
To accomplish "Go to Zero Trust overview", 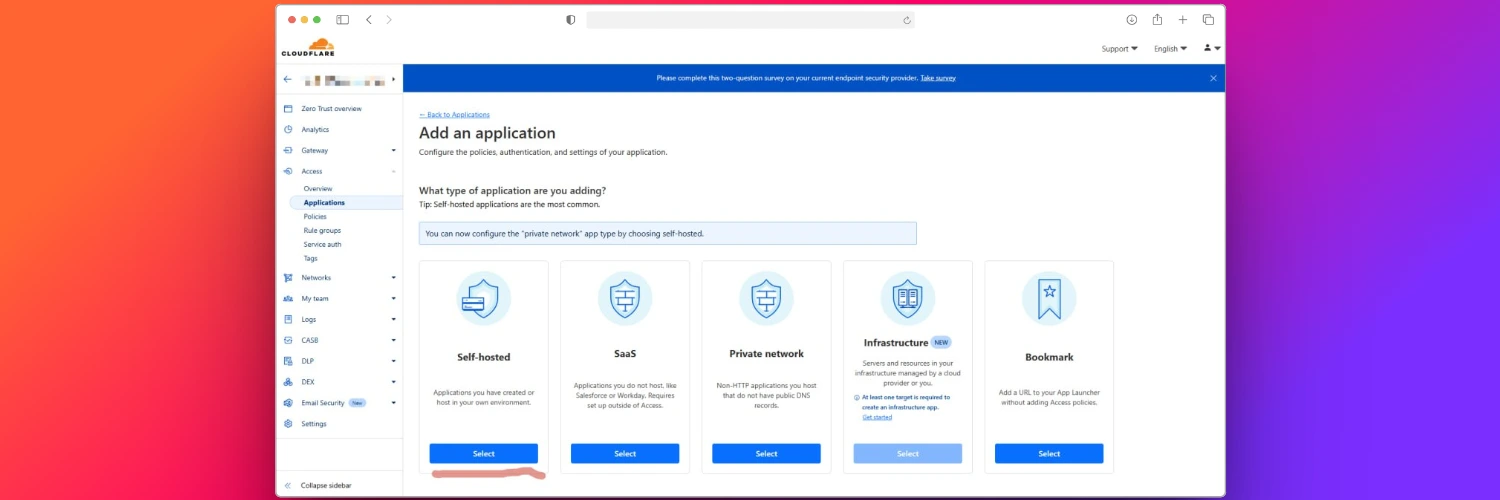I will point(331,109).
